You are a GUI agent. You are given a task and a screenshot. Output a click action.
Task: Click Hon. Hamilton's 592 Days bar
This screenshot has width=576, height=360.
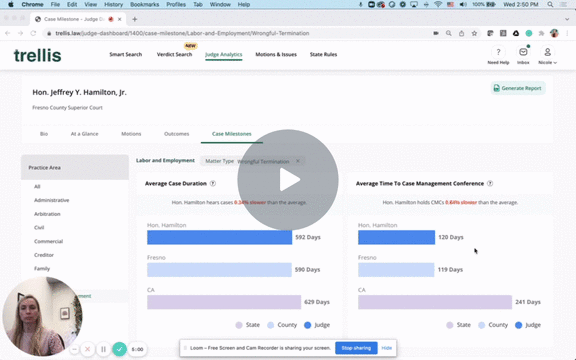tap(219, 237)
